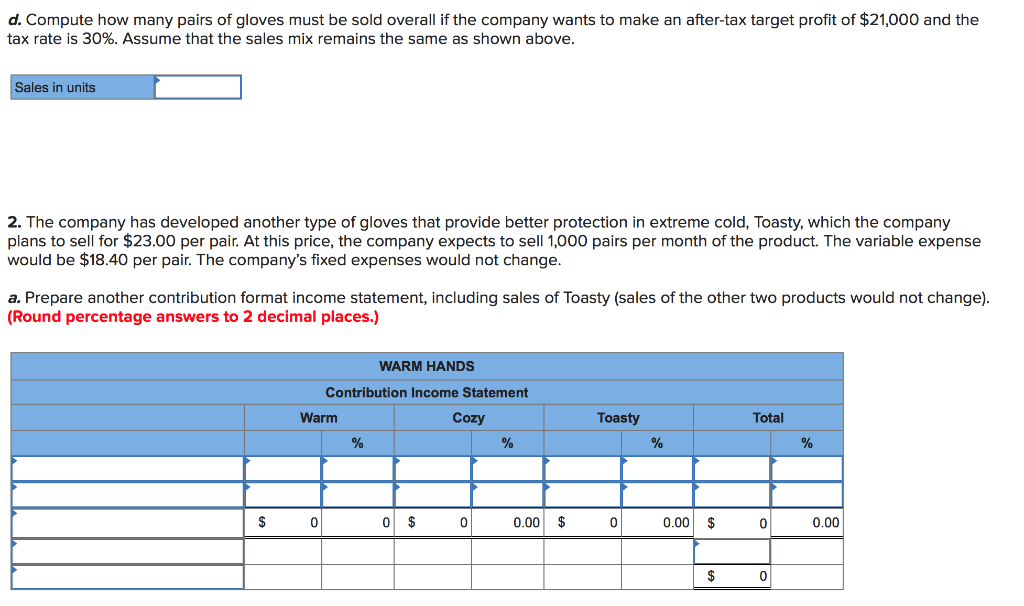Select the Toasty percentage cell in the second row
1024x606 pixels.
655,494
